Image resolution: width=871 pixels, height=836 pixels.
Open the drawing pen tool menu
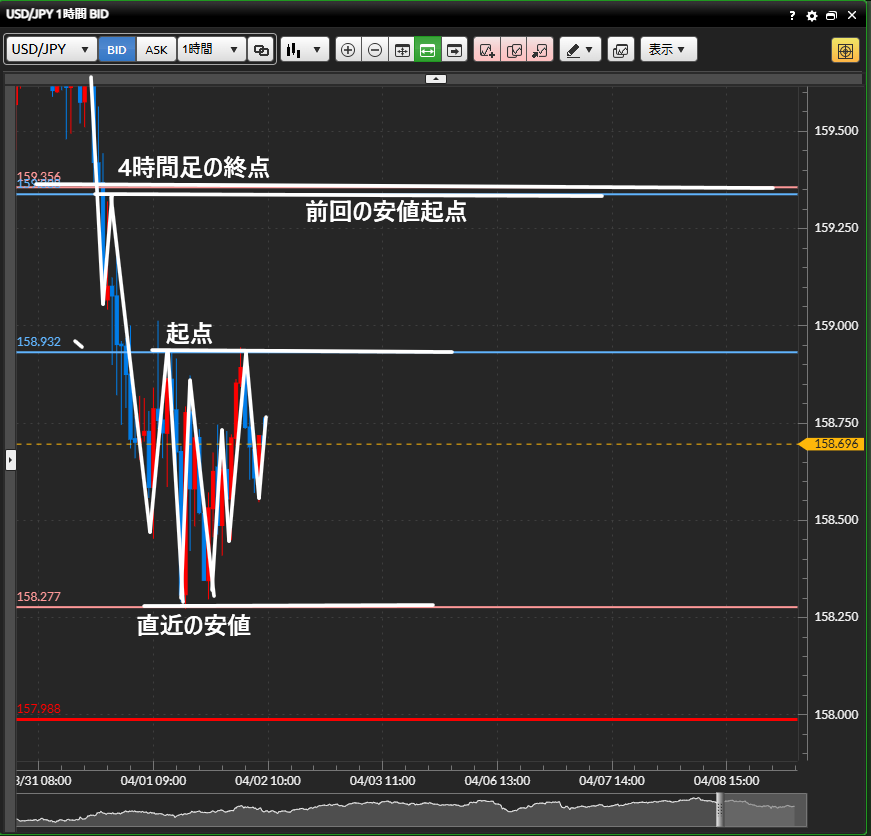click(579, 50)
